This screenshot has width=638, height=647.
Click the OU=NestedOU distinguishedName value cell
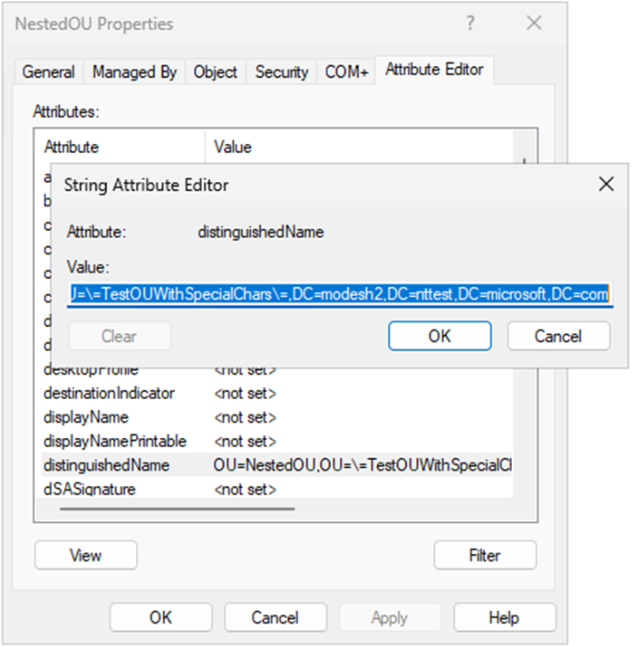click(x=362, y=465)
